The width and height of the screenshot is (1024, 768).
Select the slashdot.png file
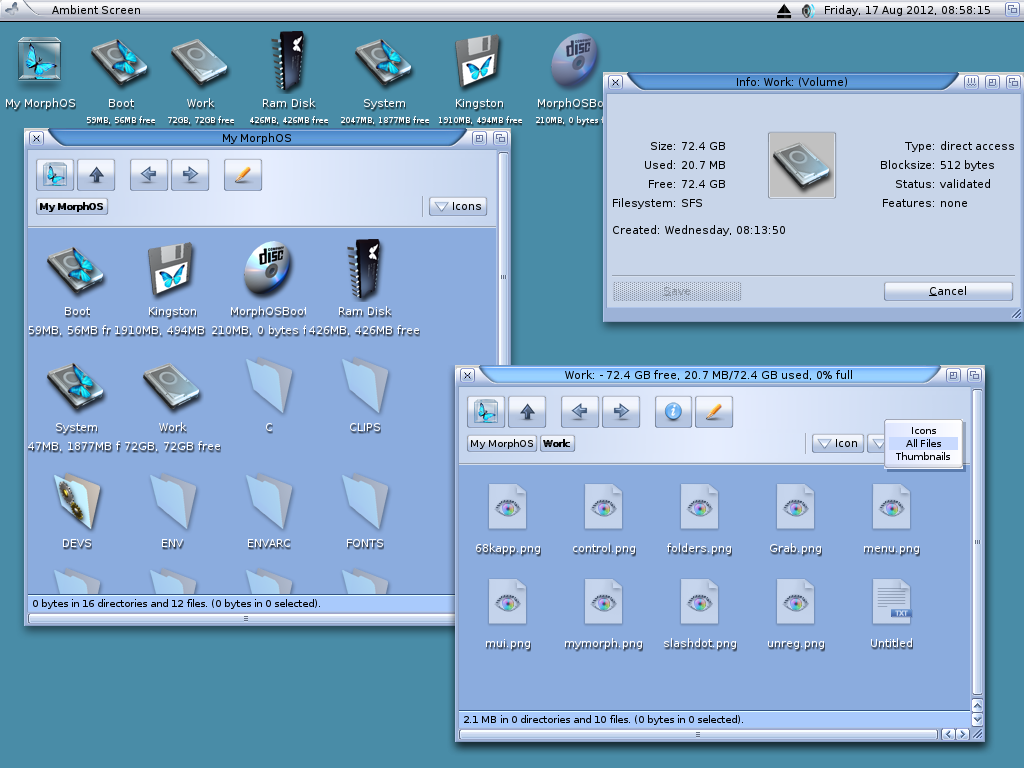click(699, 601)
